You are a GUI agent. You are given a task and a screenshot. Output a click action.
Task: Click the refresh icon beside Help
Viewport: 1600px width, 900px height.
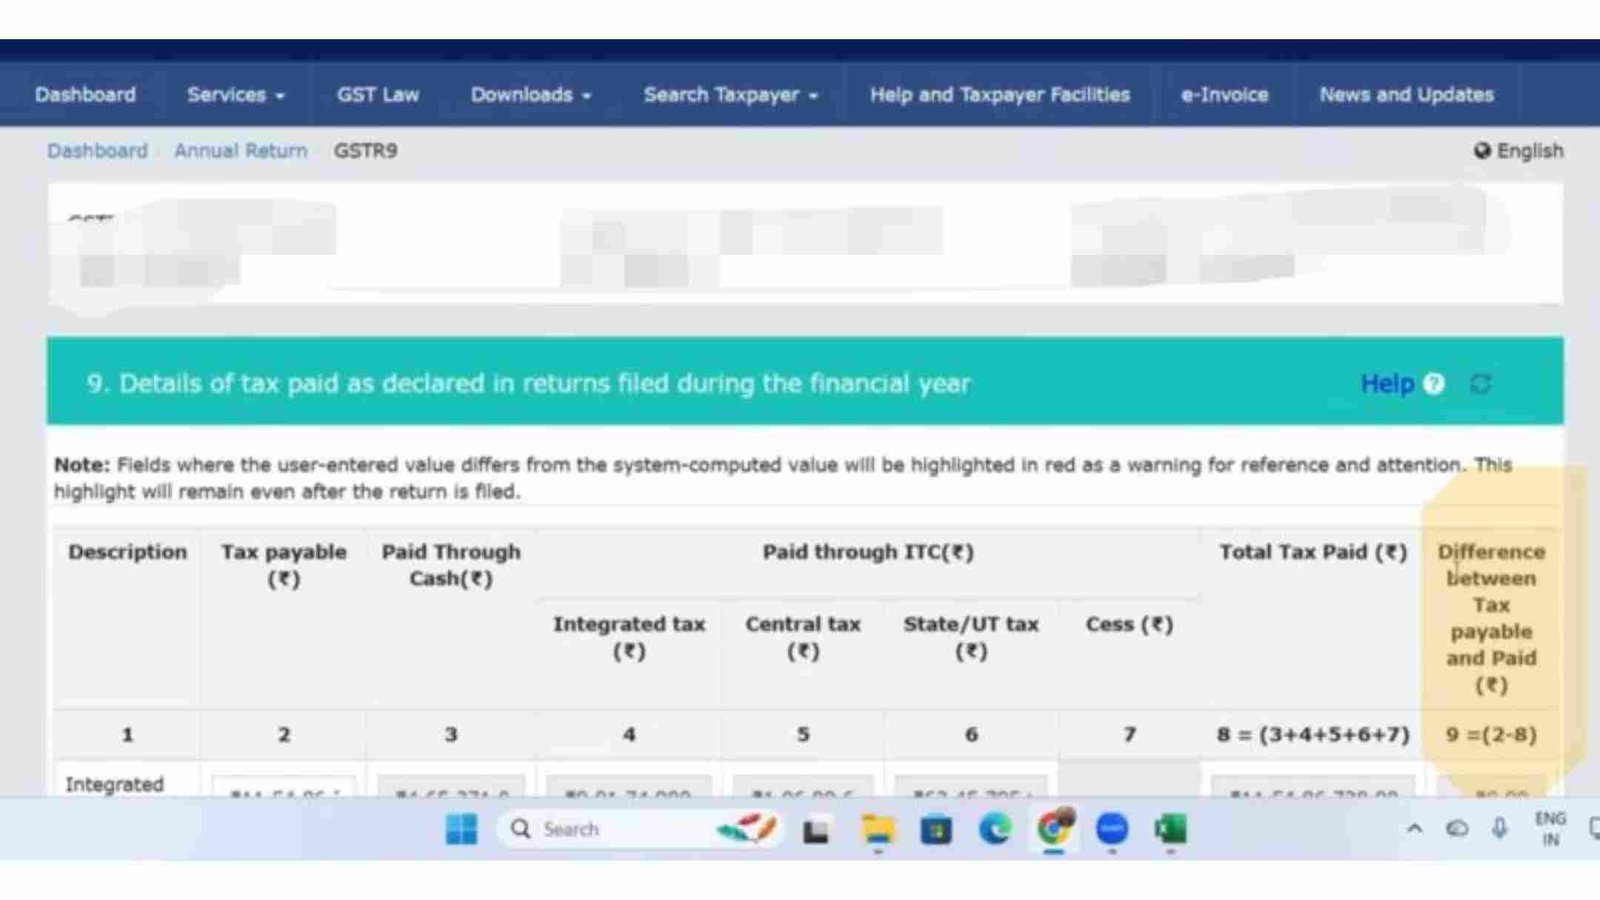(x=1480, y=384)
